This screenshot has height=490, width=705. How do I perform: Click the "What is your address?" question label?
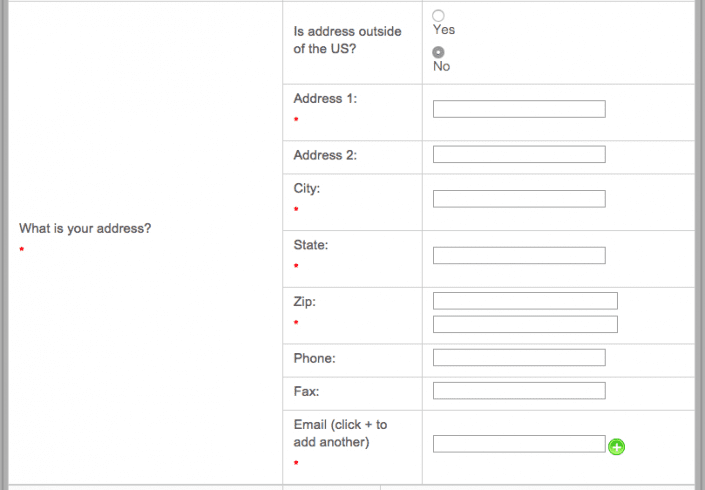pos(85,228)
